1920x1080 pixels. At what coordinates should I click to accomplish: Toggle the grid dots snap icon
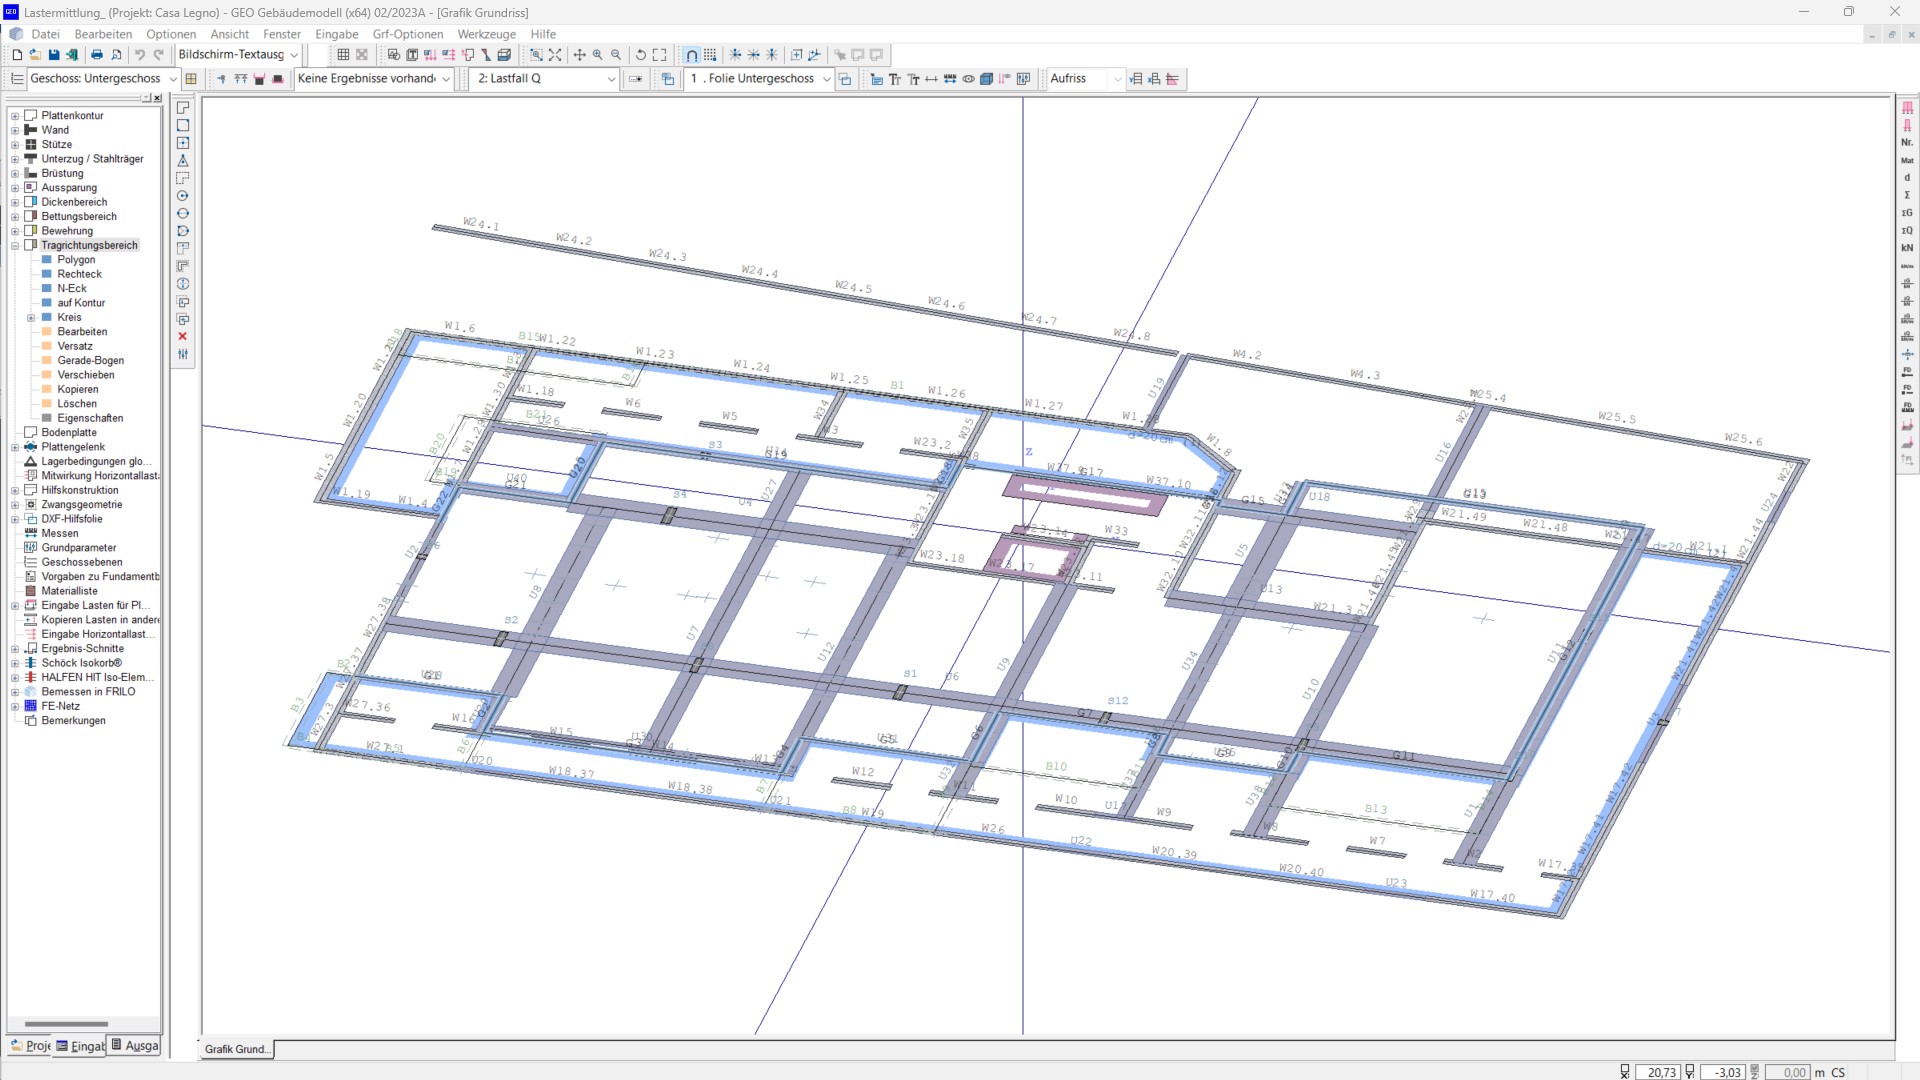tap(710, 55)
